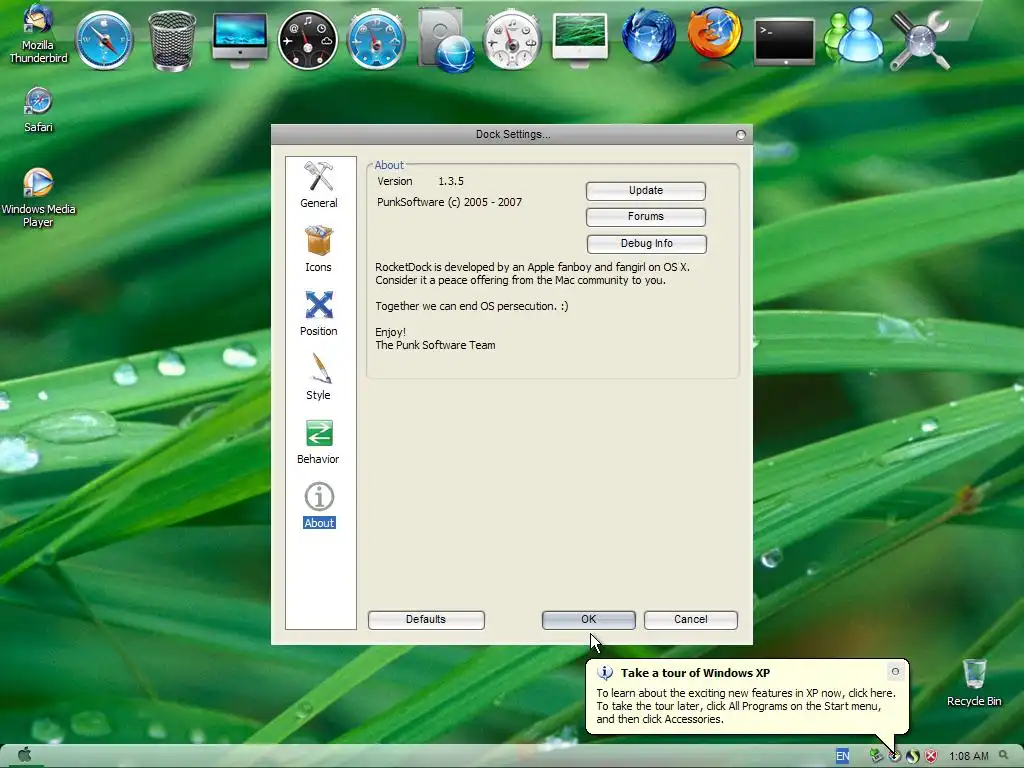Image resolution: width=1024 pixels, height=768 pixels.
Task: Close the Windows XP tour balloon
Action: coord(895,671)
